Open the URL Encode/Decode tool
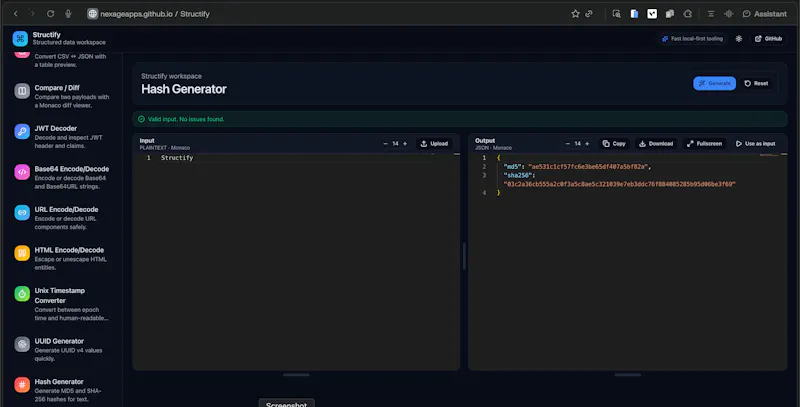The height and width of the screenshot is (407, 800). (62, 218)
